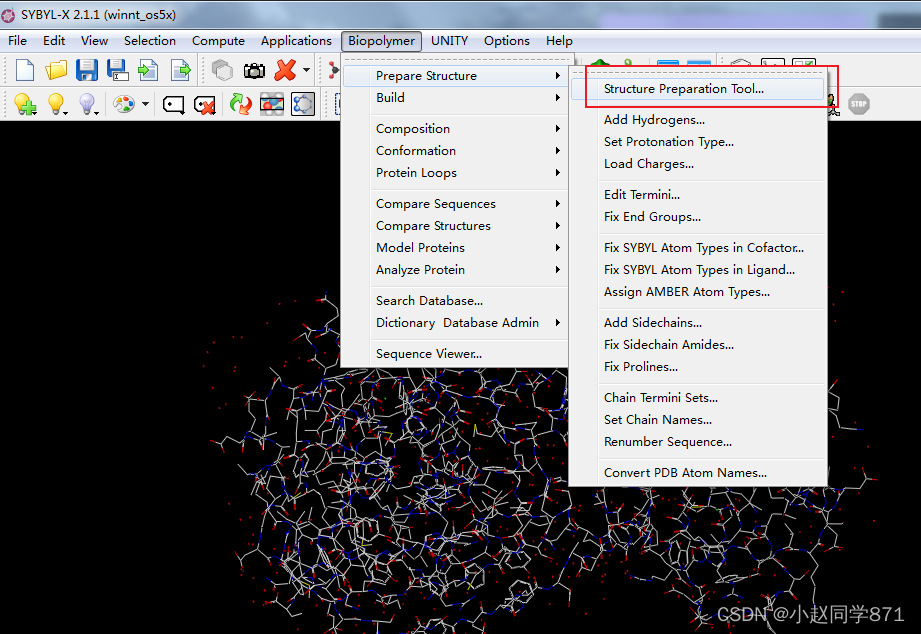Open the File menu
The width and height of the screenshot is (921, 634).
pos(17,41)
